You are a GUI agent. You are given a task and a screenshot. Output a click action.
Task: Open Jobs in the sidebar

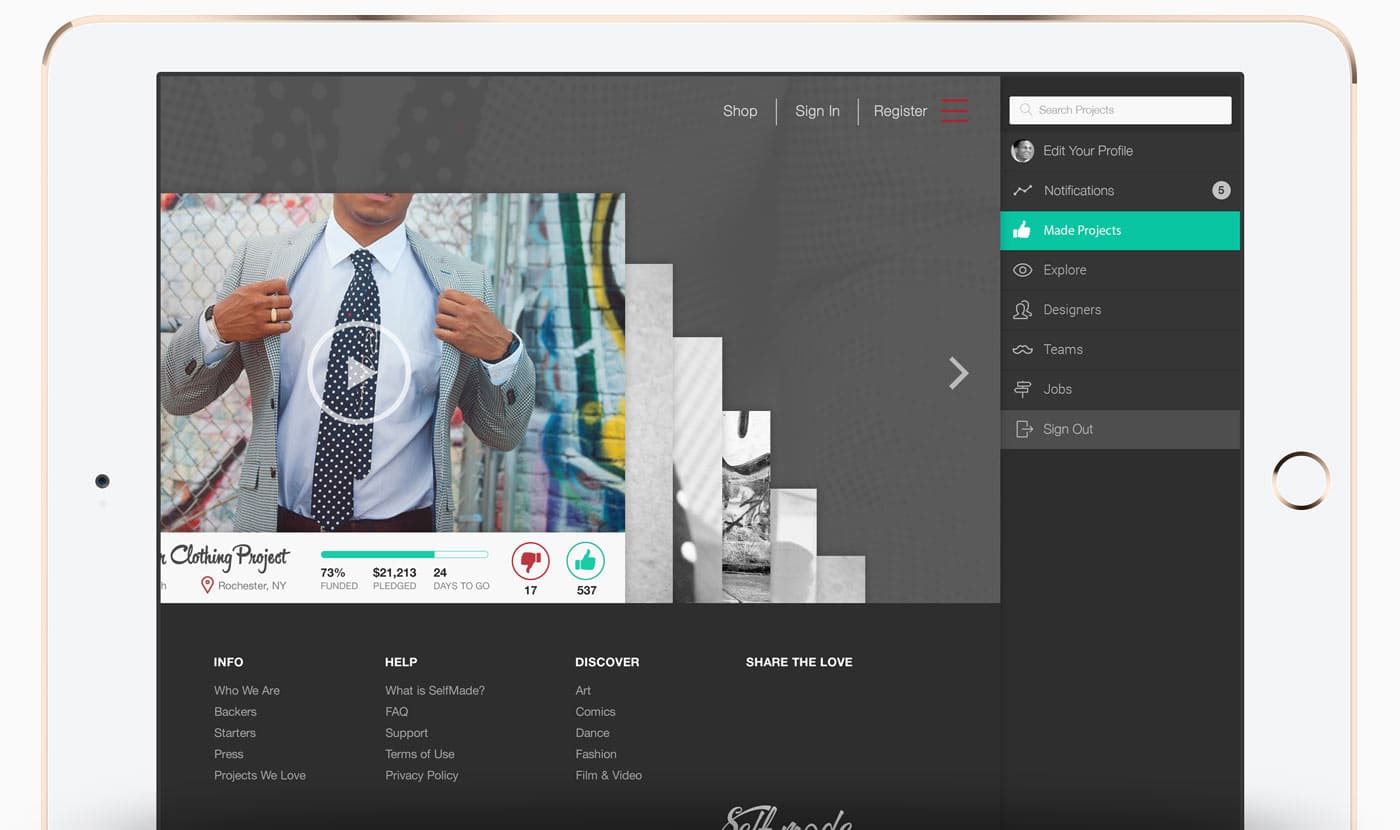coord(1120,389)
